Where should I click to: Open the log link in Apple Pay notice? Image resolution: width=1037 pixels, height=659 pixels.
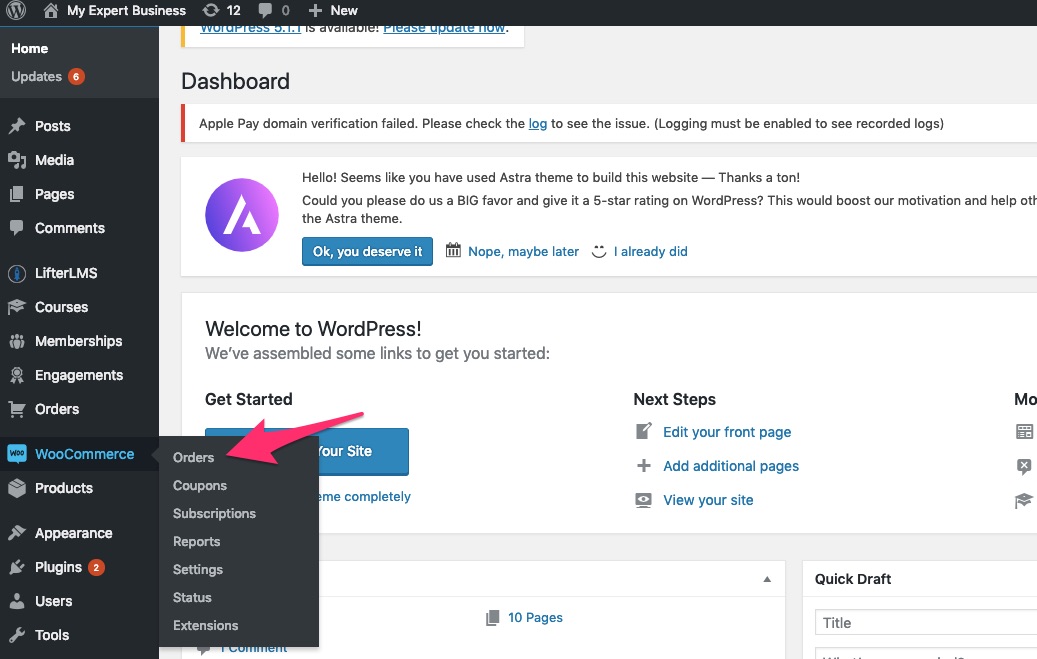click(538, 124)
